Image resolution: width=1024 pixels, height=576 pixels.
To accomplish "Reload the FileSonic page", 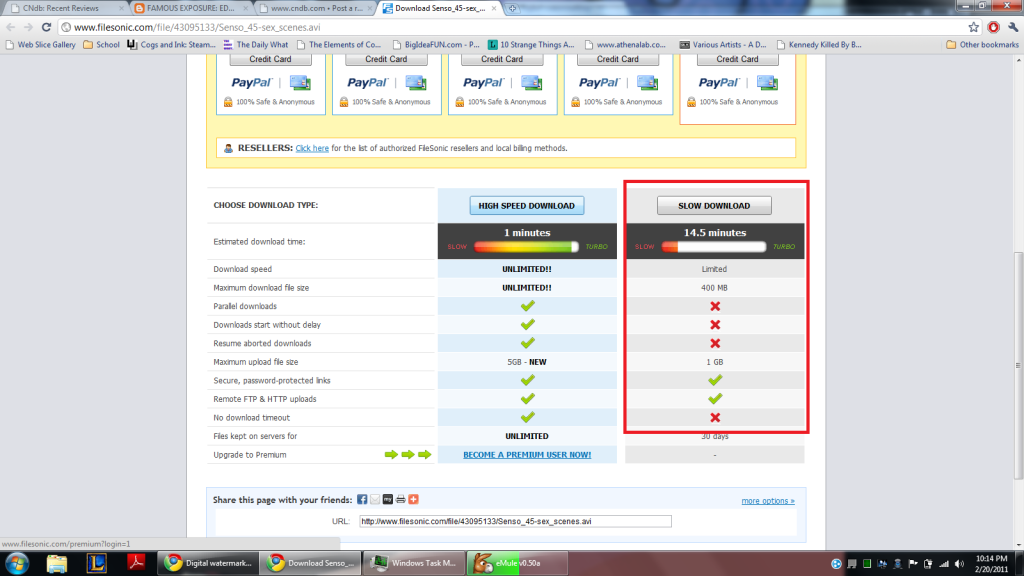I will 46,27.
